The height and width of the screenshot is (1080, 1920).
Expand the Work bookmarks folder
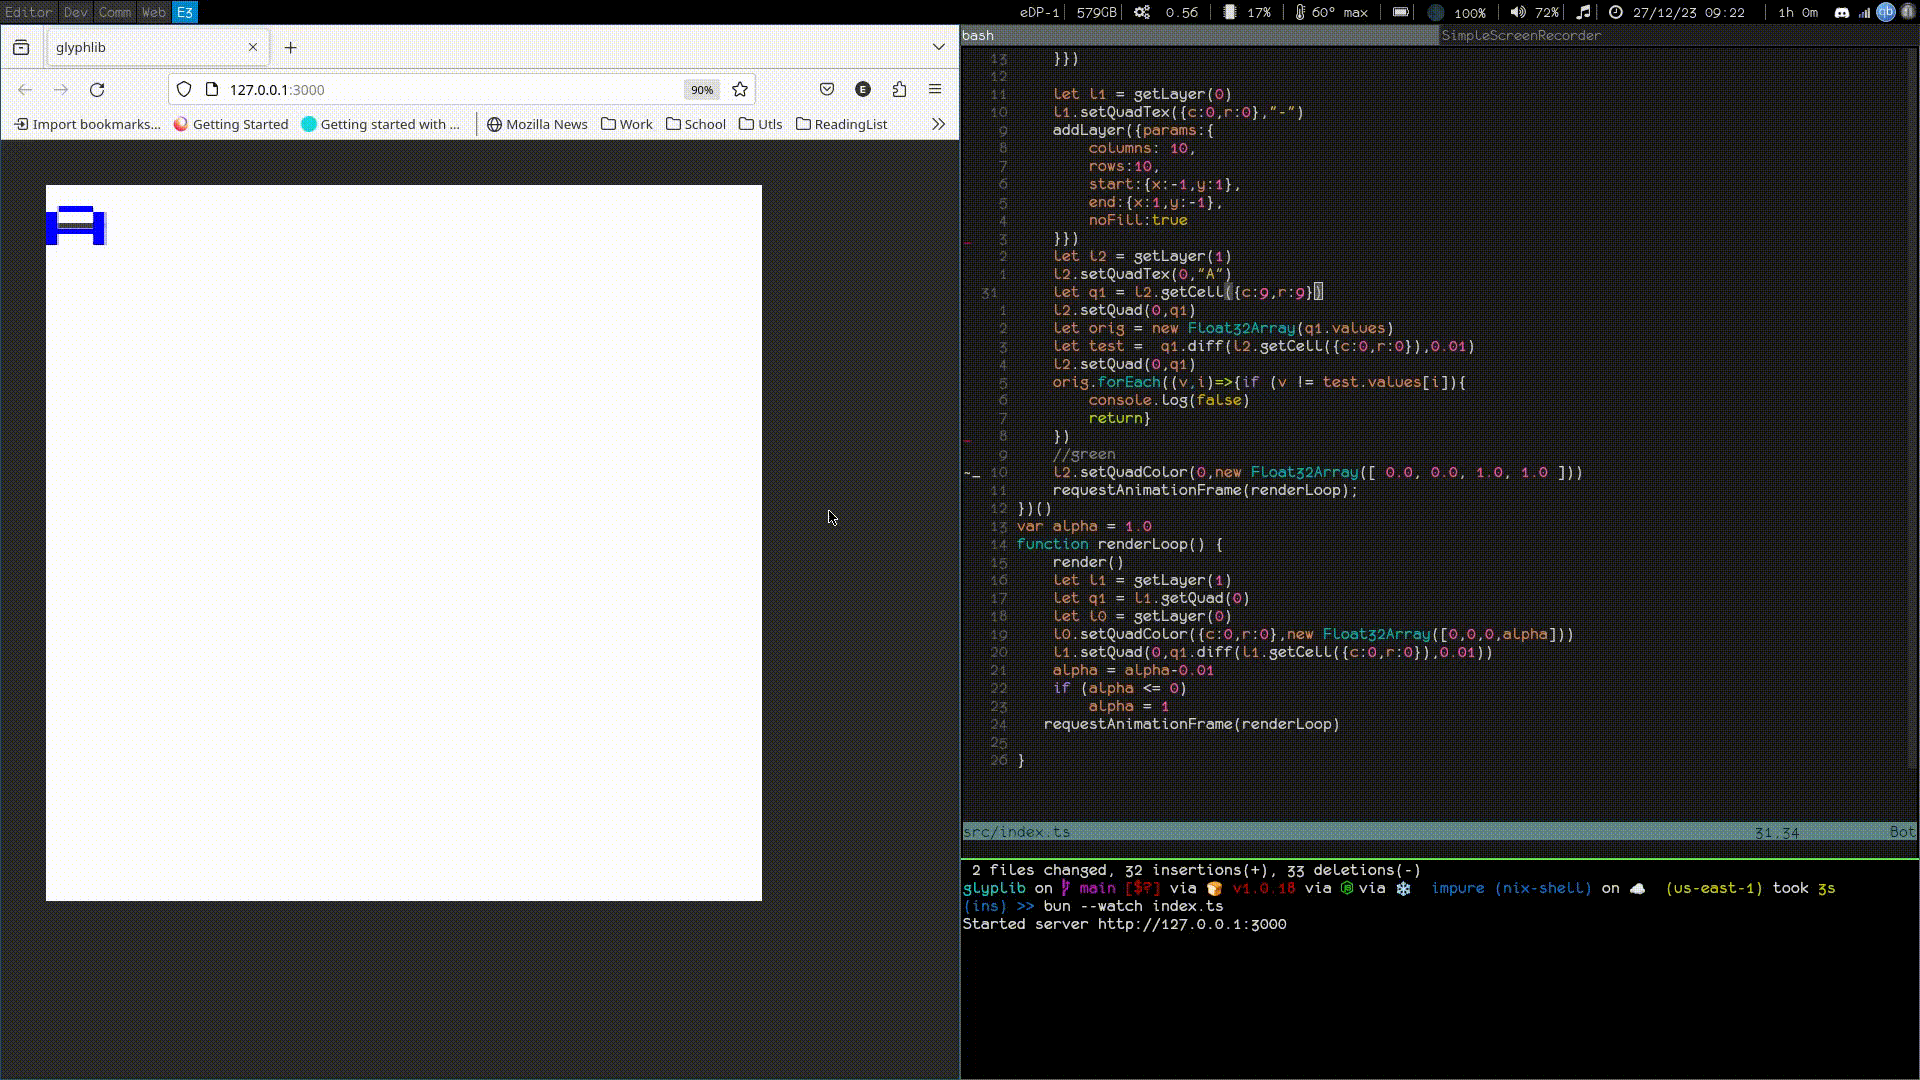tap(627, 124)
